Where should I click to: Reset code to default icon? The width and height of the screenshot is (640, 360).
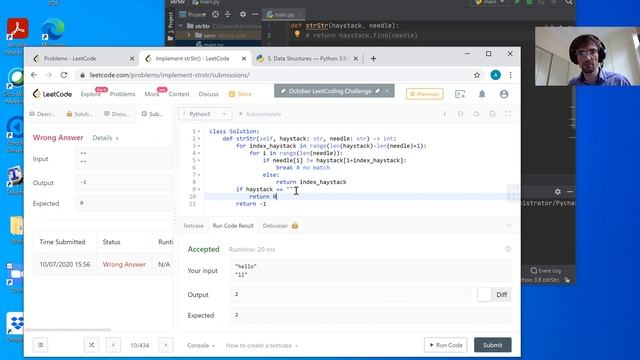tap(476, 114)
